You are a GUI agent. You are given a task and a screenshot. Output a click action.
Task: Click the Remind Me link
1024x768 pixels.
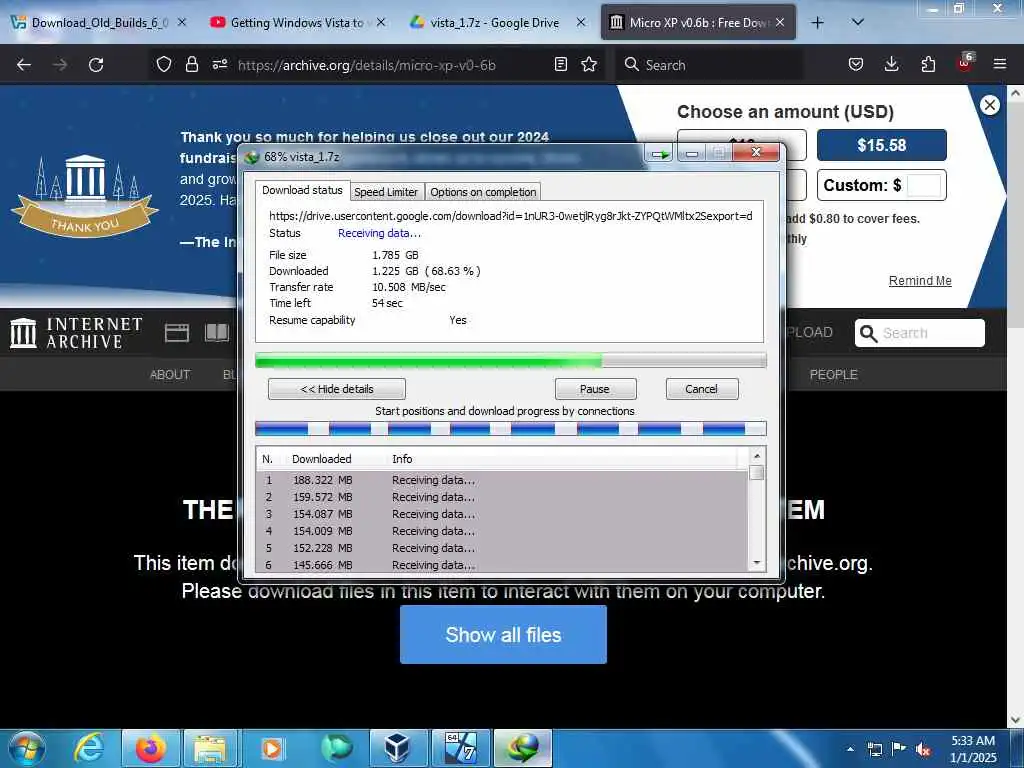click(x=920, y=281)
